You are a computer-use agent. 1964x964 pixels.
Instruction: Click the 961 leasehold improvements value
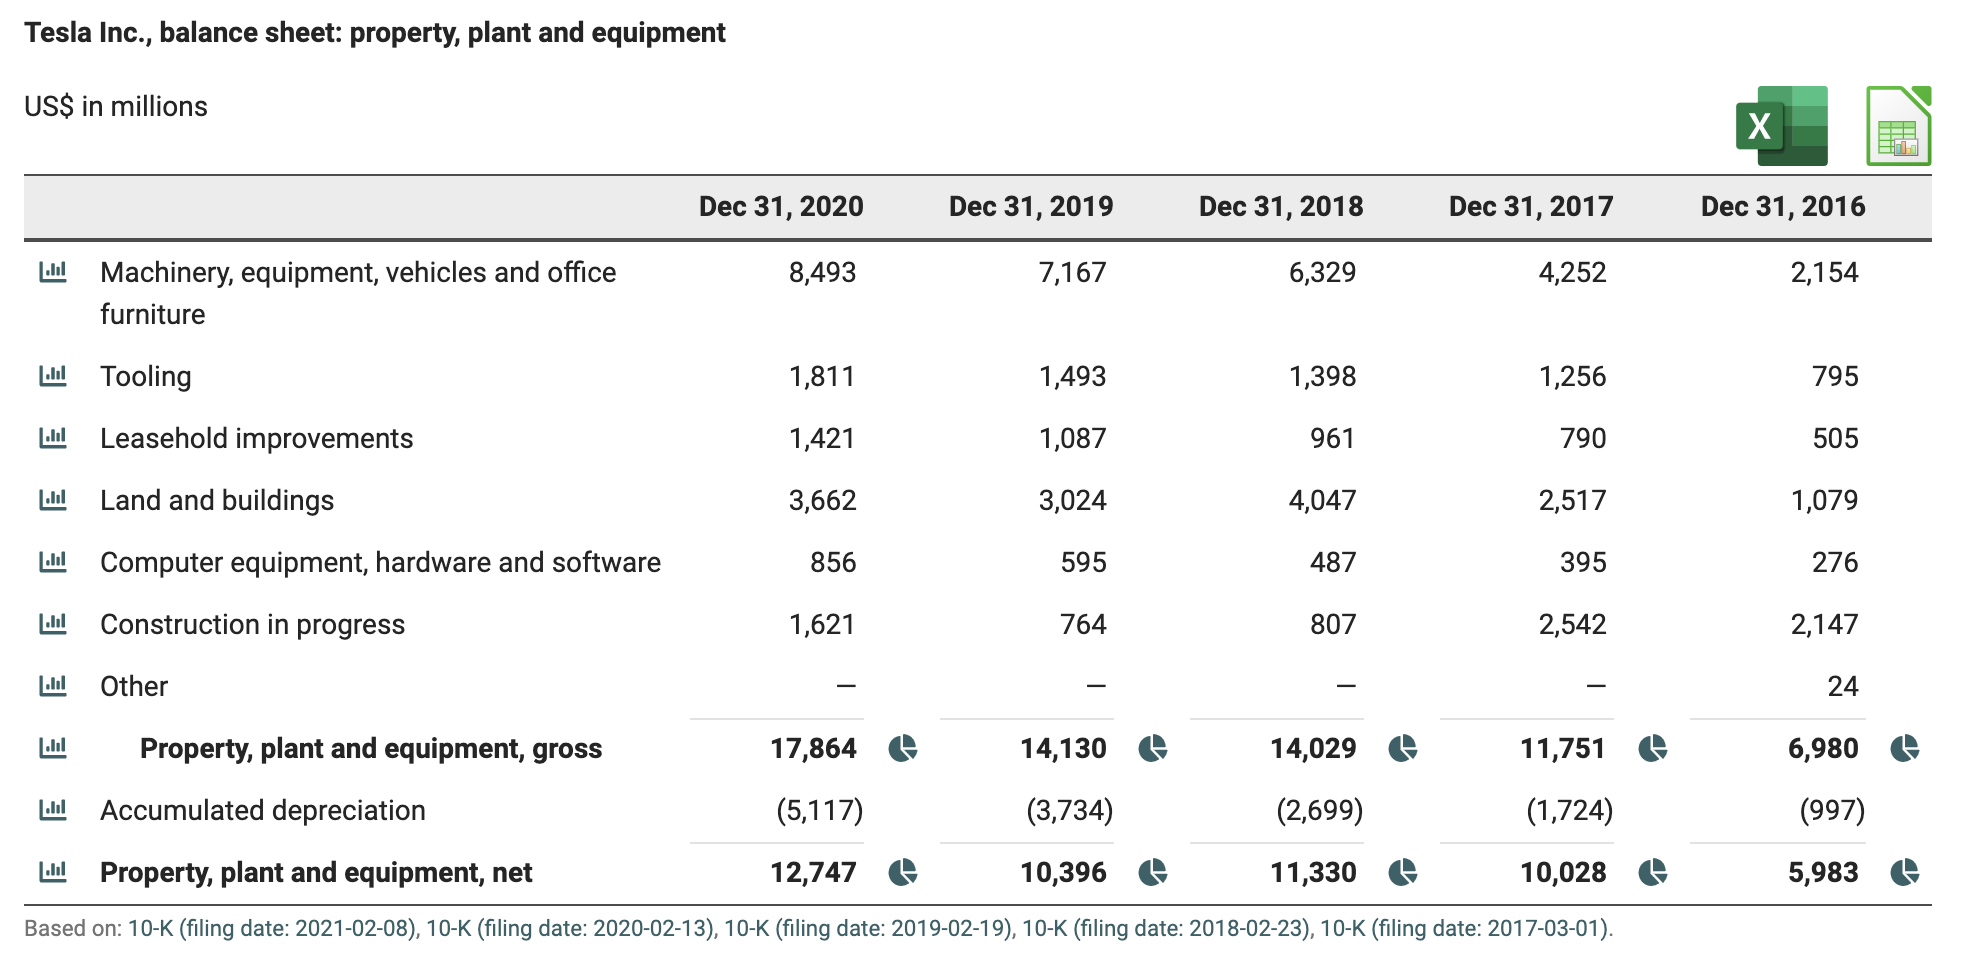coord(1333,438)
